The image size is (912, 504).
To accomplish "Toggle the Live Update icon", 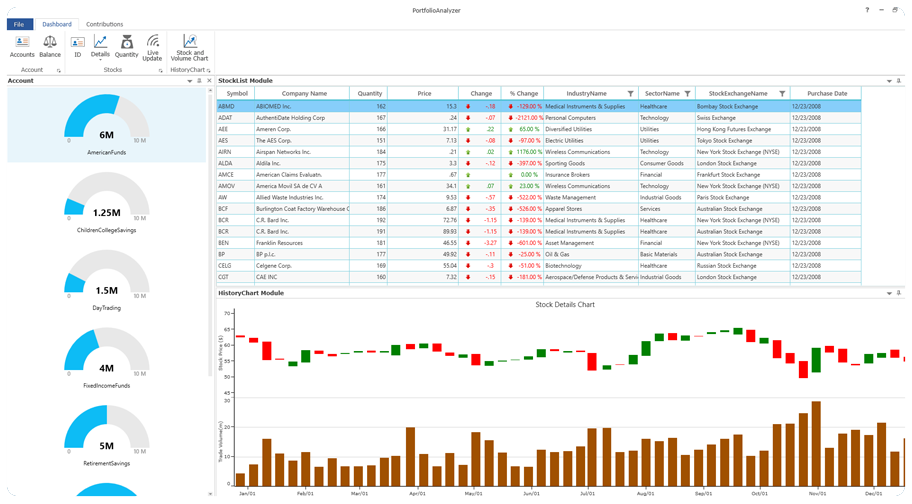I will tap(153, 44).
